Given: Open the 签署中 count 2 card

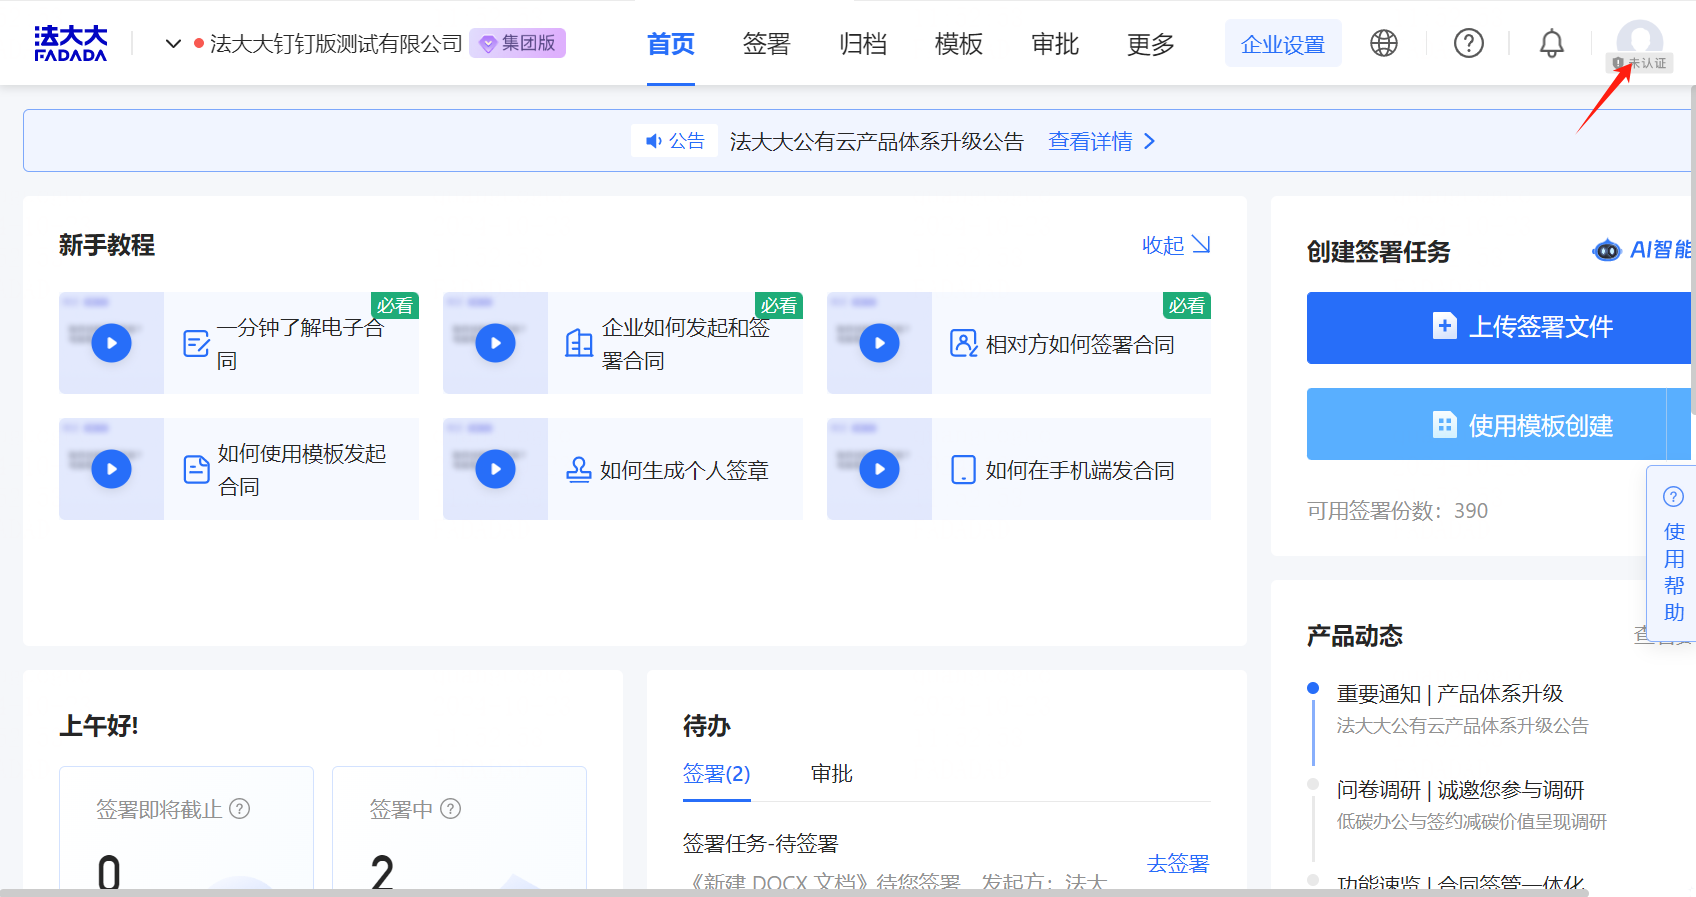Looking at the screenshot, I should pyautogui.click(x=459, y=827).
